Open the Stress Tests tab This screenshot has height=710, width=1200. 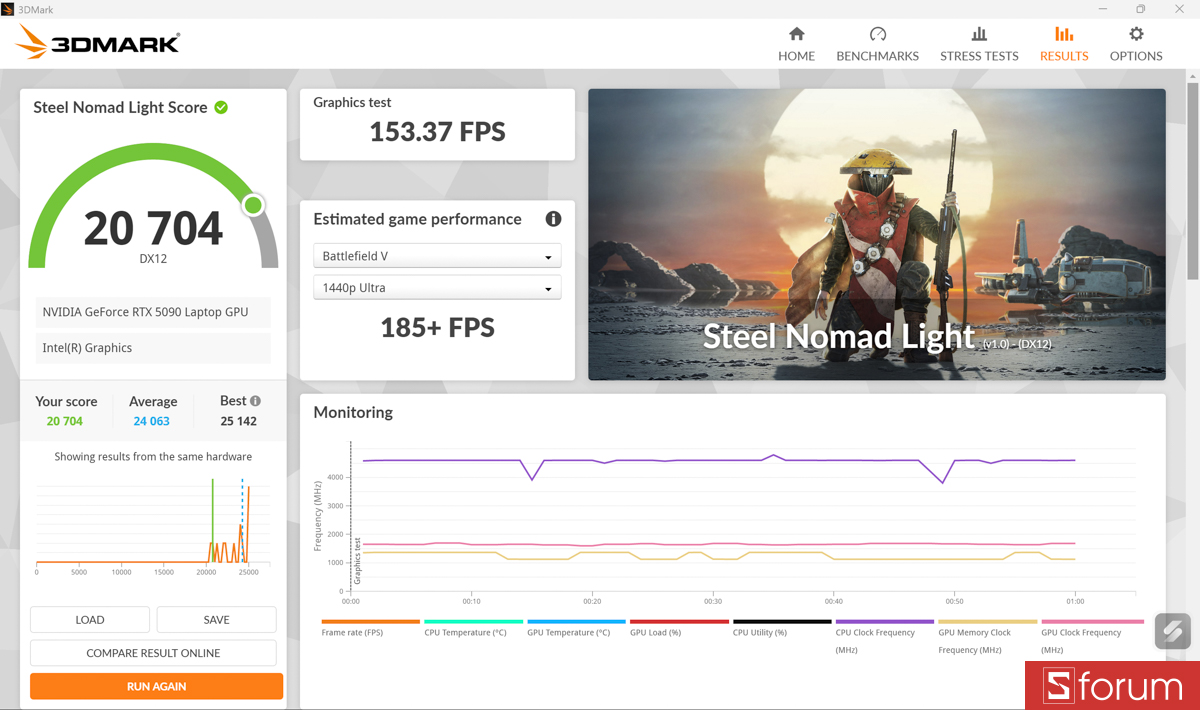click(979, 44)
